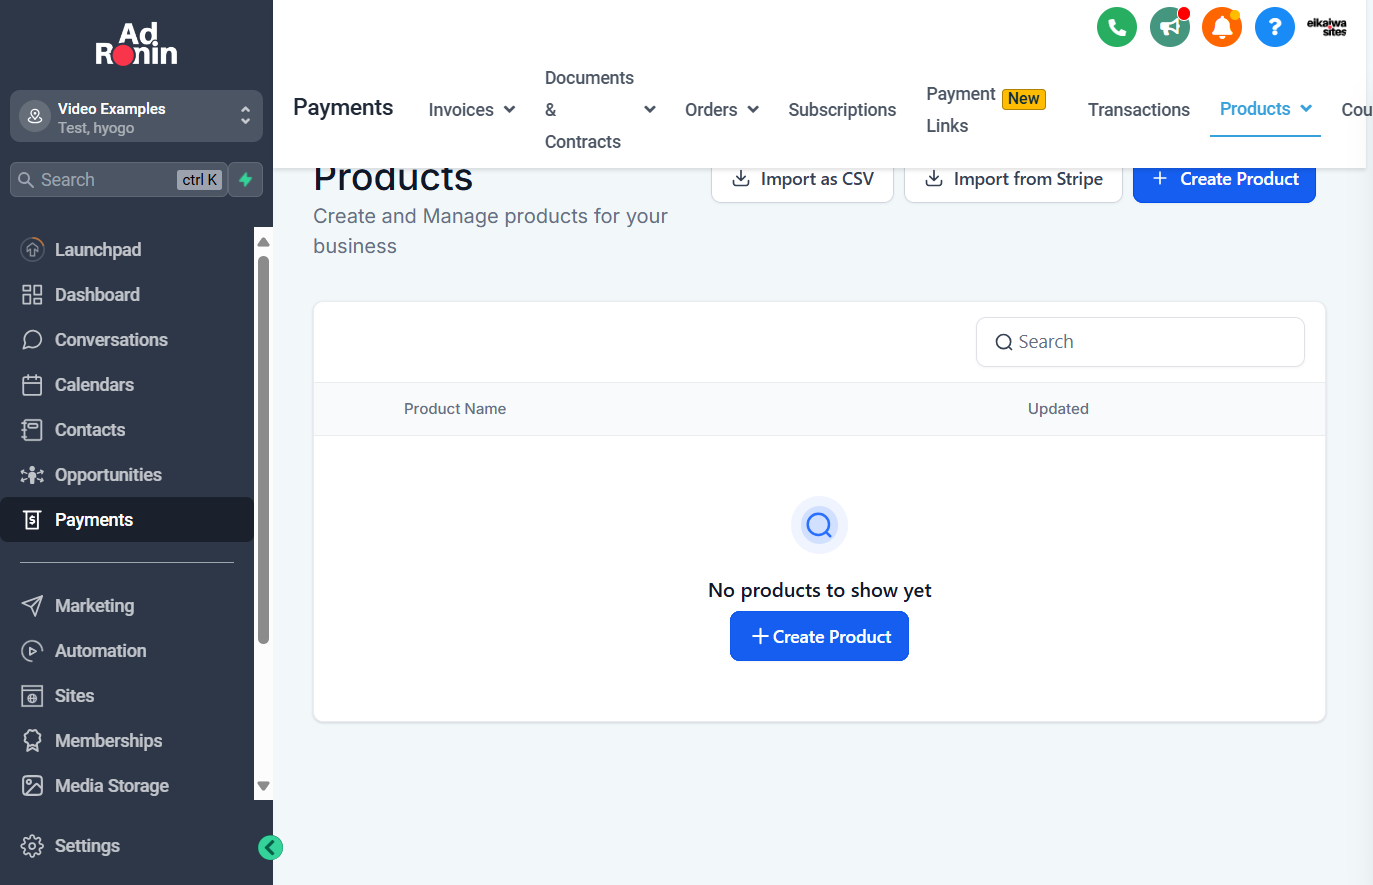This screenshot has height=885, width=1373.
Task: Open Memberships in the sidebar
Action: (127, 741)
